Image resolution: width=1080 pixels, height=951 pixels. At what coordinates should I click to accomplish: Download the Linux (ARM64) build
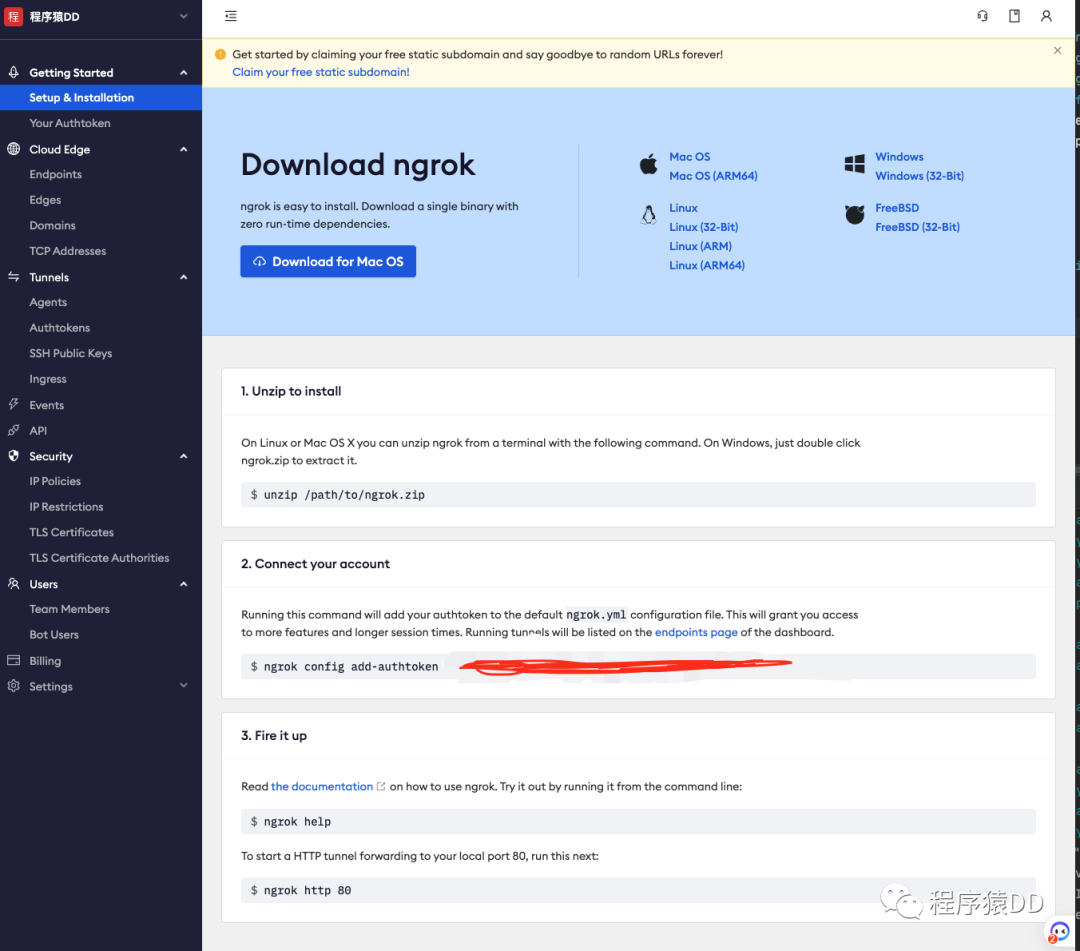coord(707,266)
